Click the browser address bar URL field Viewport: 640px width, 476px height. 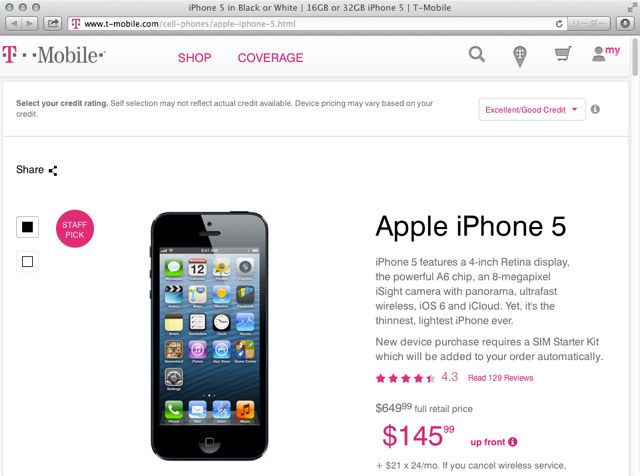pos(314,24)
